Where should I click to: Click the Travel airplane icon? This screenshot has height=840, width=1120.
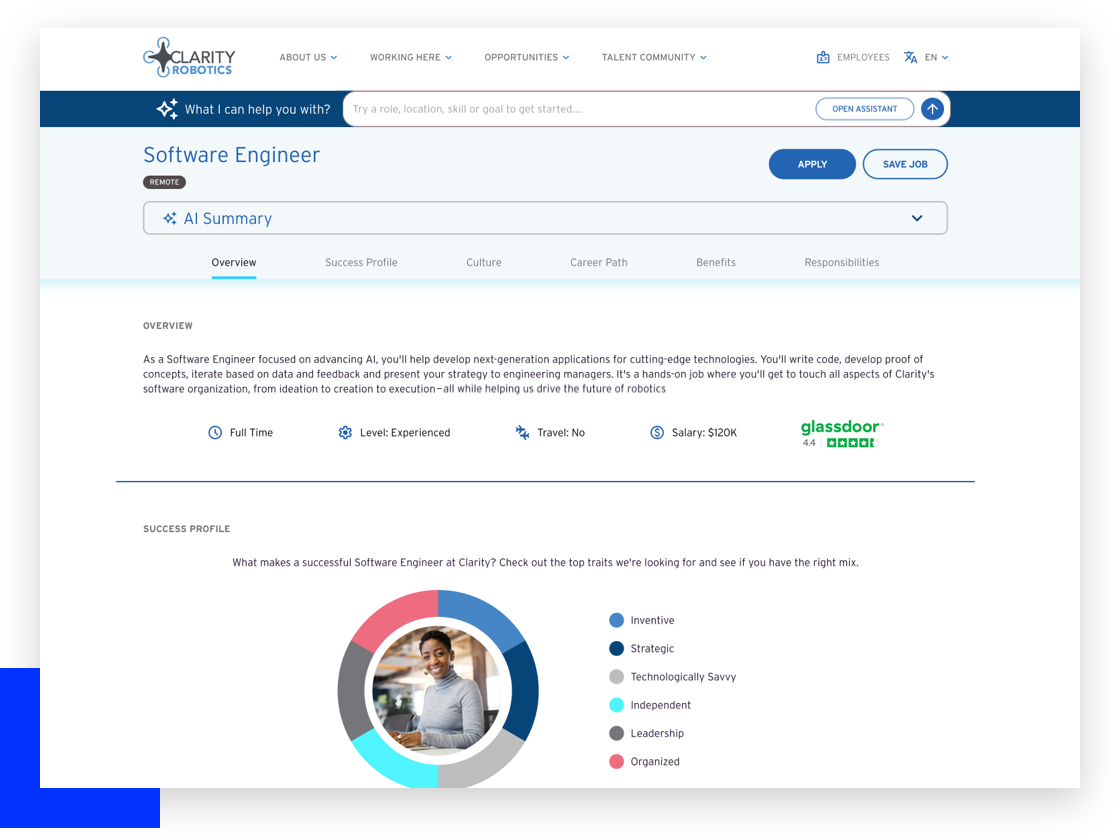pyautogui.click(x=522, y=433)
